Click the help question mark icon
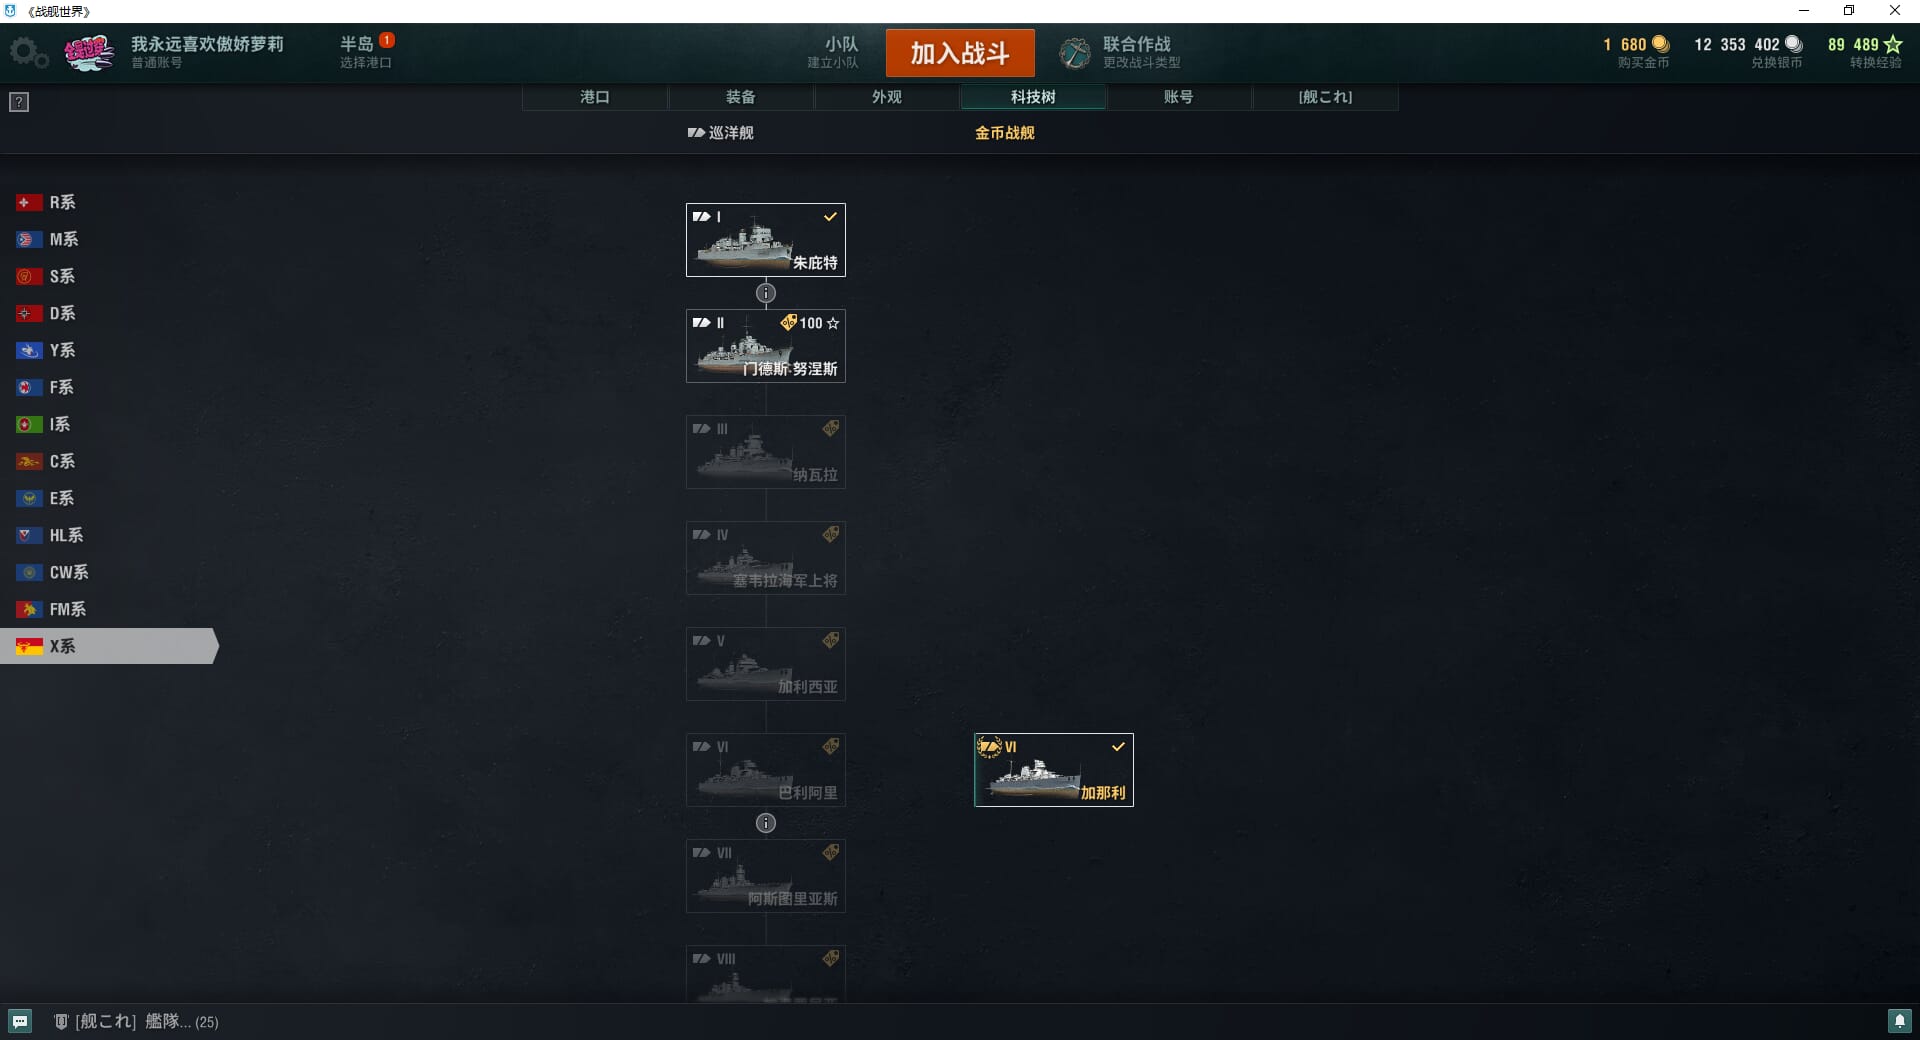Screen dimensions: 1920x1040 click(x=19, y=102)
